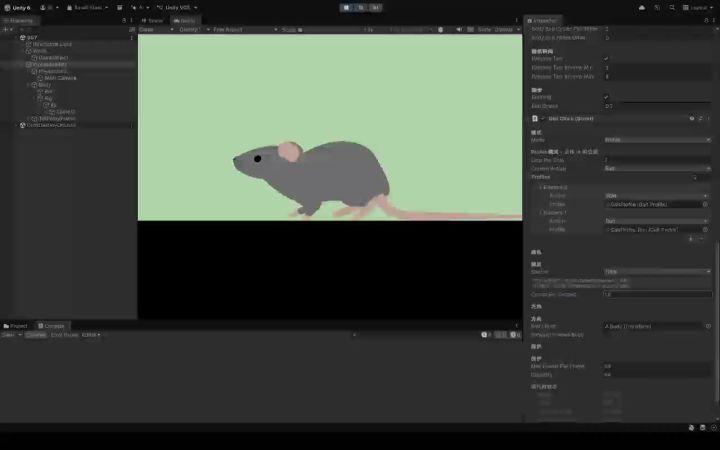This screenshot has height=450, width=720.
Task: Lock the Inspector panel with the lock icon
Action: coord(706,21)
